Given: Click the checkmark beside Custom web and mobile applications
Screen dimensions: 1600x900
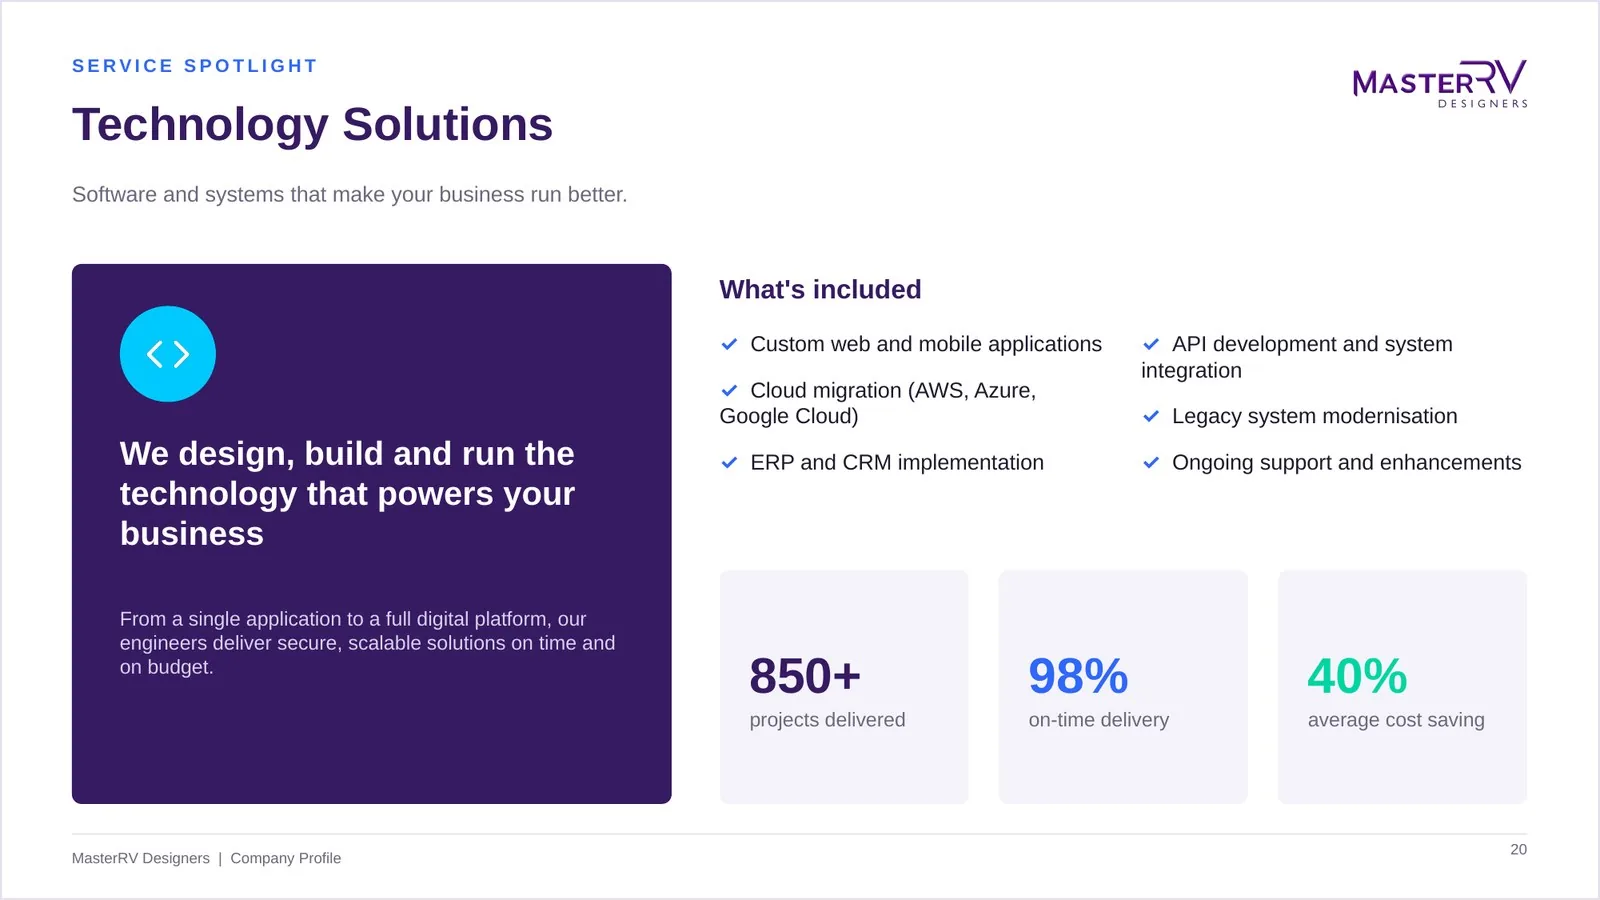Looking at the screenshot, I should click(x=730, y=344).
